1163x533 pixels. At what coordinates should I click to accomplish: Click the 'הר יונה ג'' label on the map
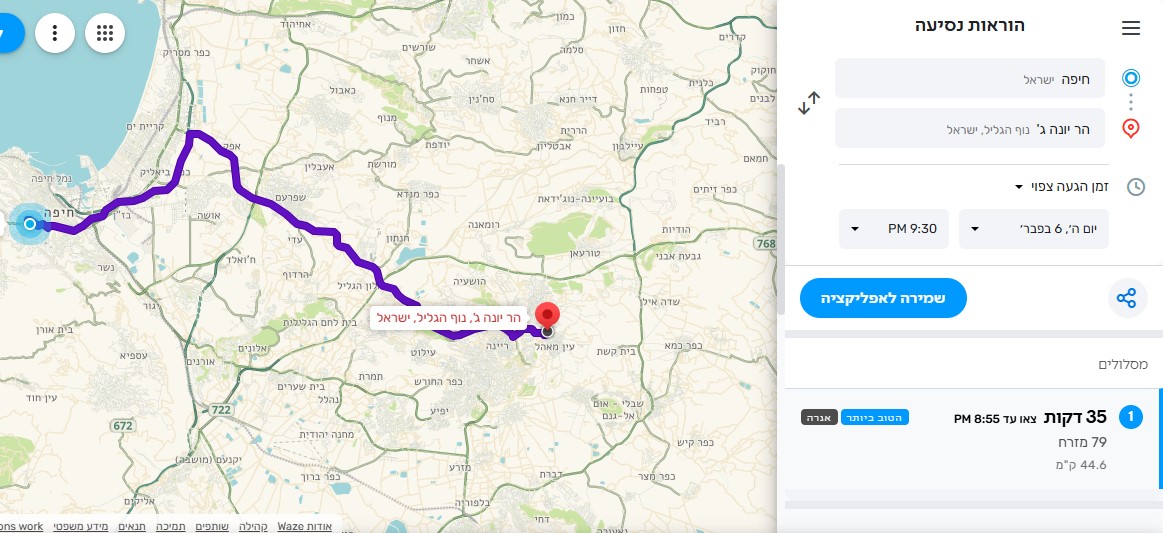click(x=449, y=318)
